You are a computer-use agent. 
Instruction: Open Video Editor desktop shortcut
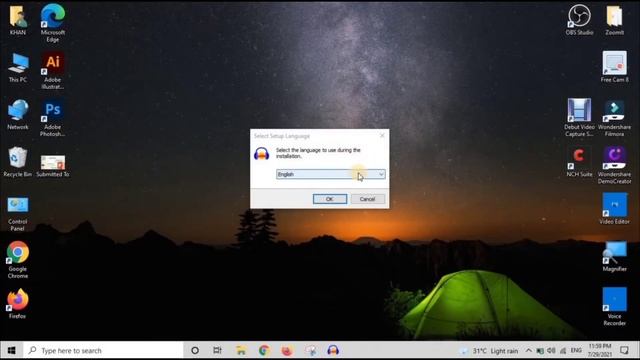614,209
